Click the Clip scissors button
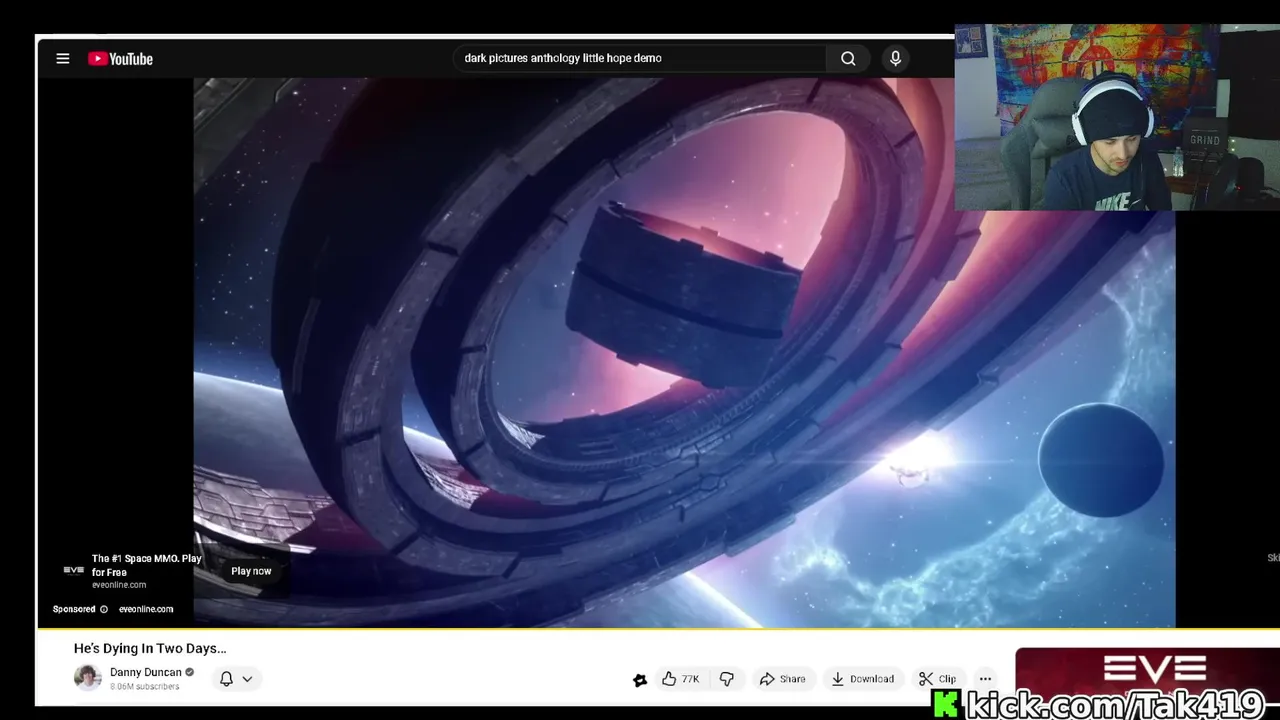 click(937, 679)
